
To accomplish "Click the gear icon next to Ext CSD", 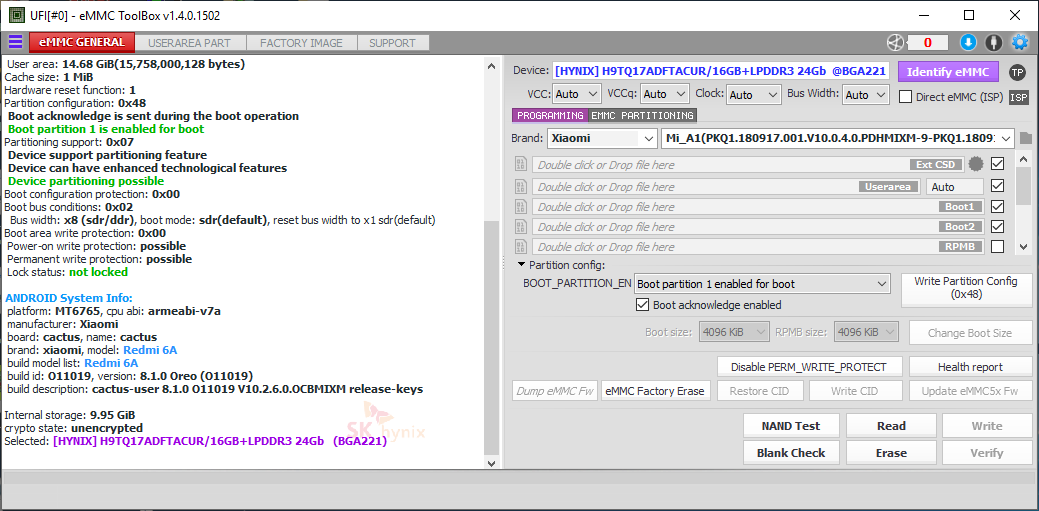I will 975,164.
